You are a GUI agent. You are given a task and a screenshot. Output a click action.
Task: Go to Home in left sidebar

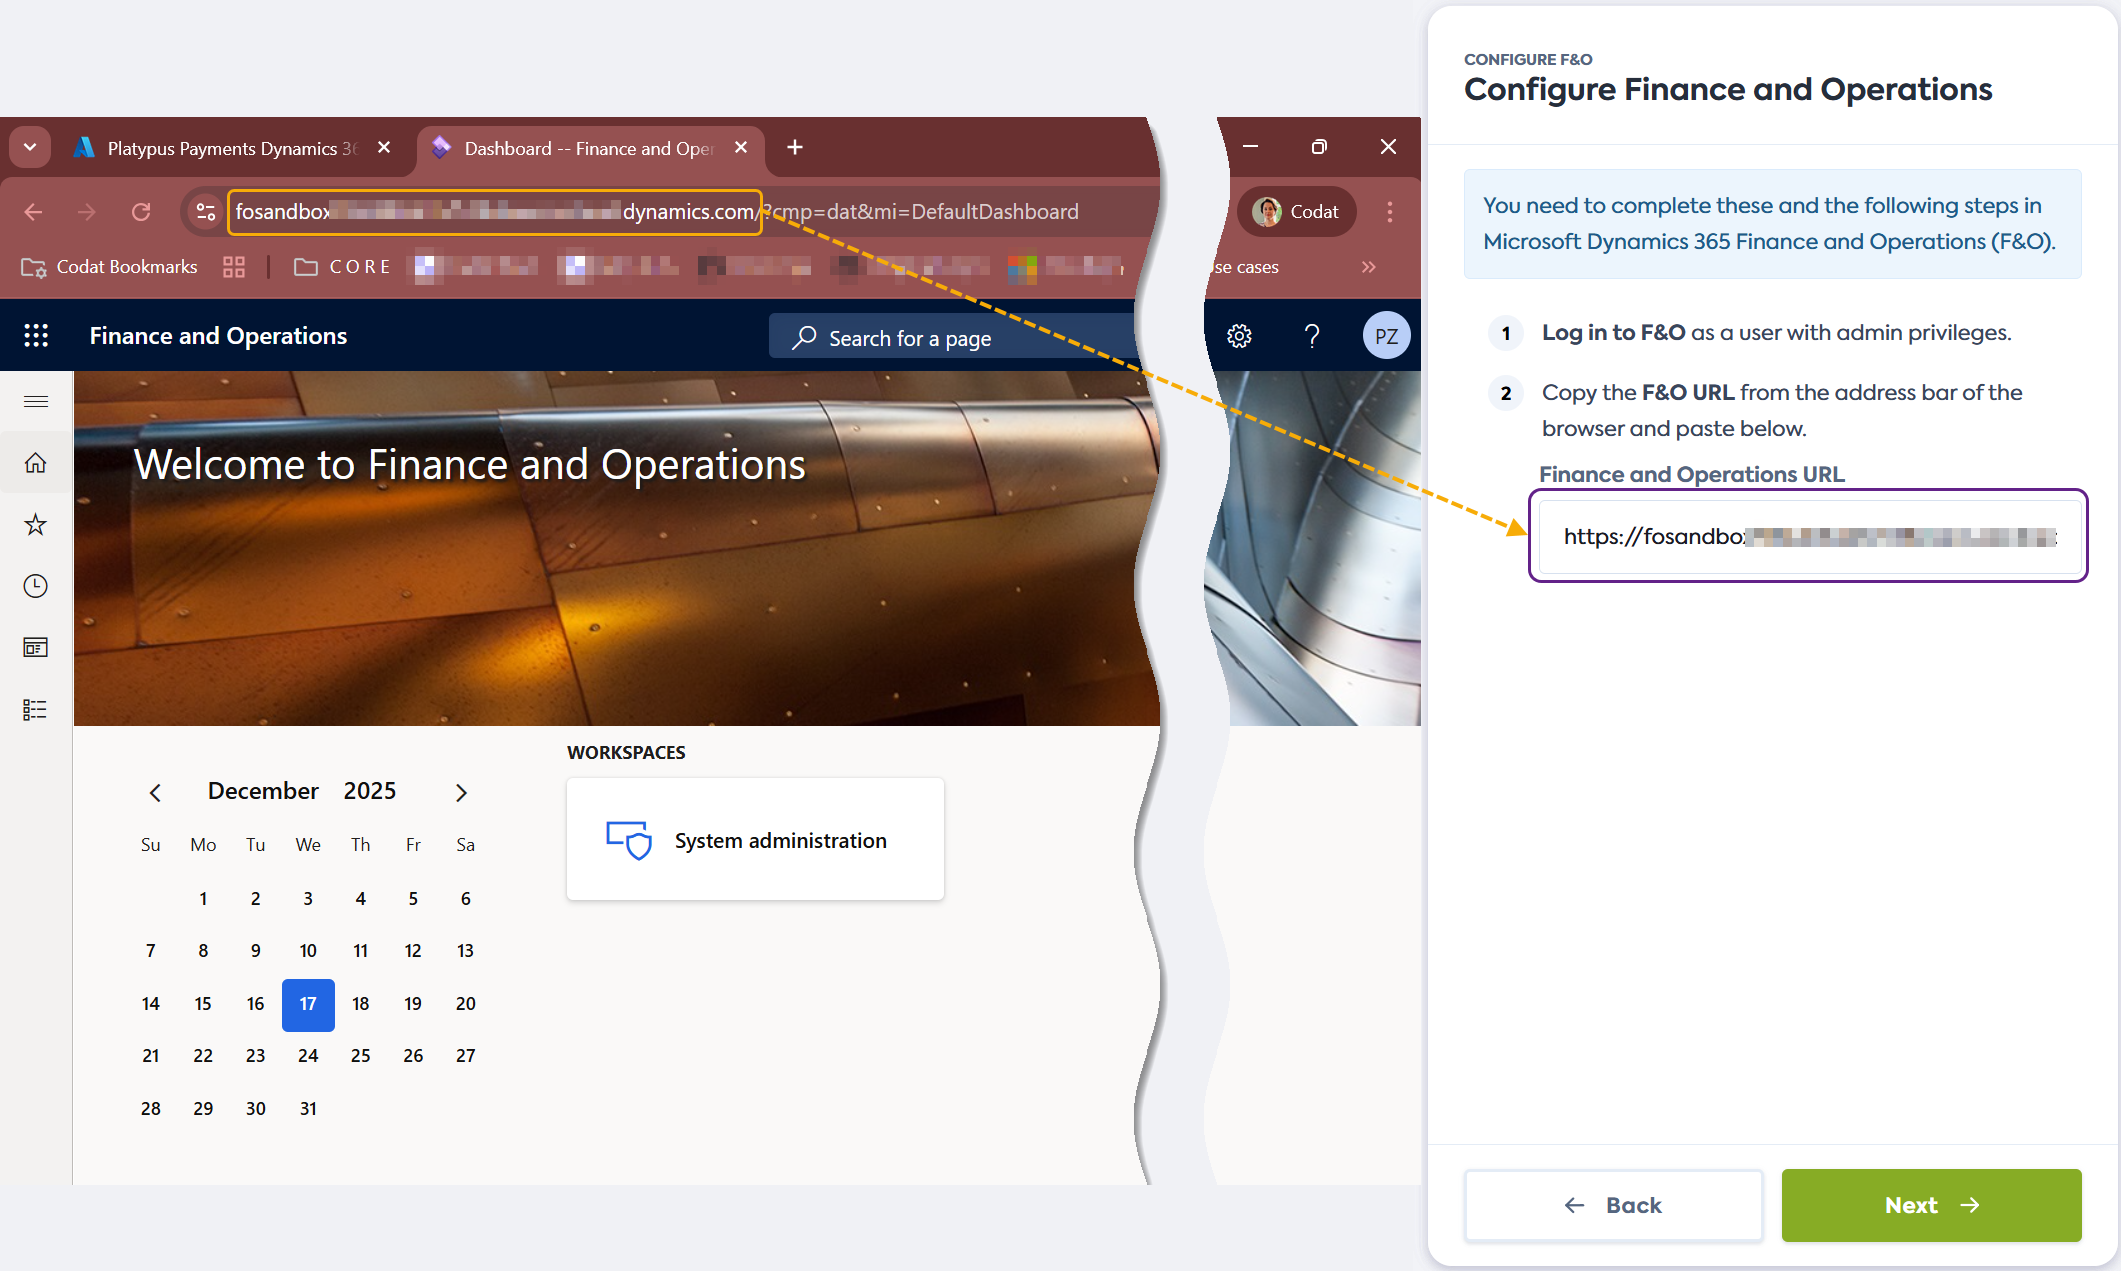(36, 463)
